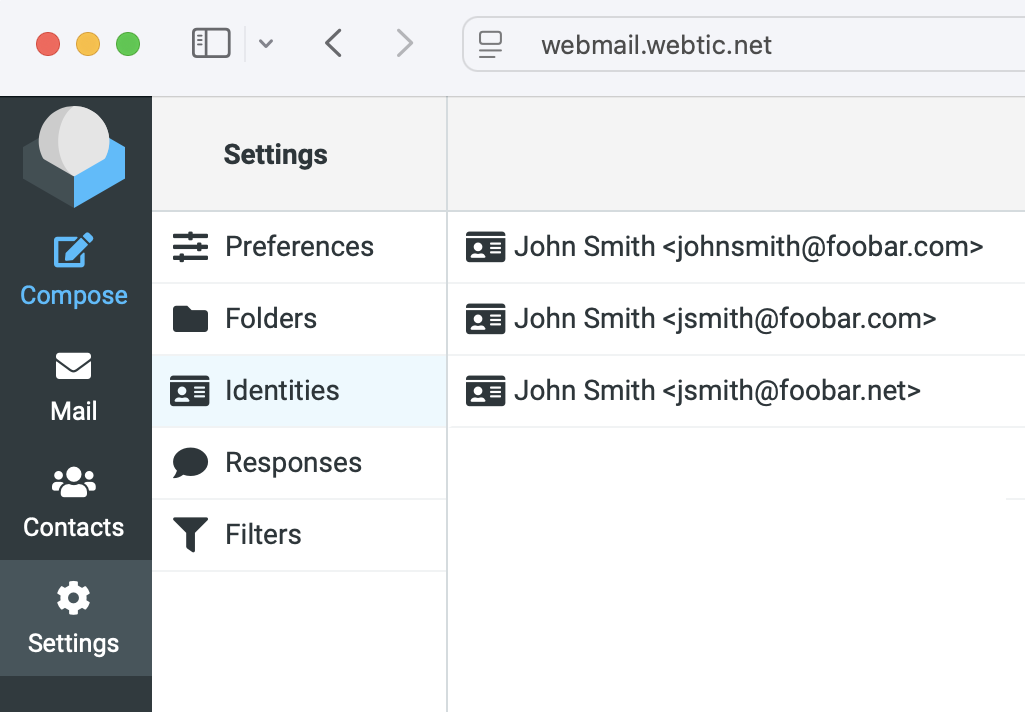This screenshot has width=1025, height=712.
Task: Select identity John Smith <johnsmith@foobar.com>
Action: [x=737, y=247]
